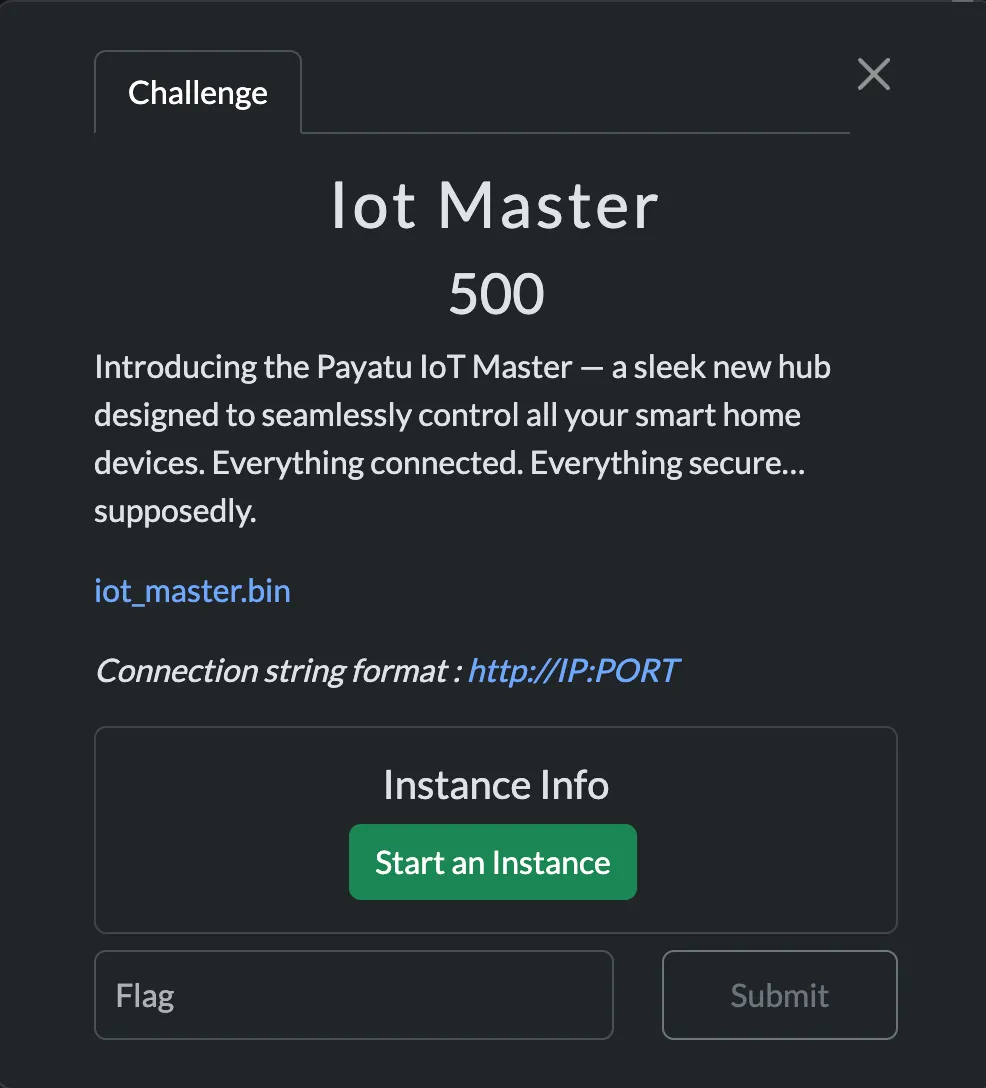986x1088 pixels.
Task: Select the Challenge tab label
Action: [x=197, y=92]
